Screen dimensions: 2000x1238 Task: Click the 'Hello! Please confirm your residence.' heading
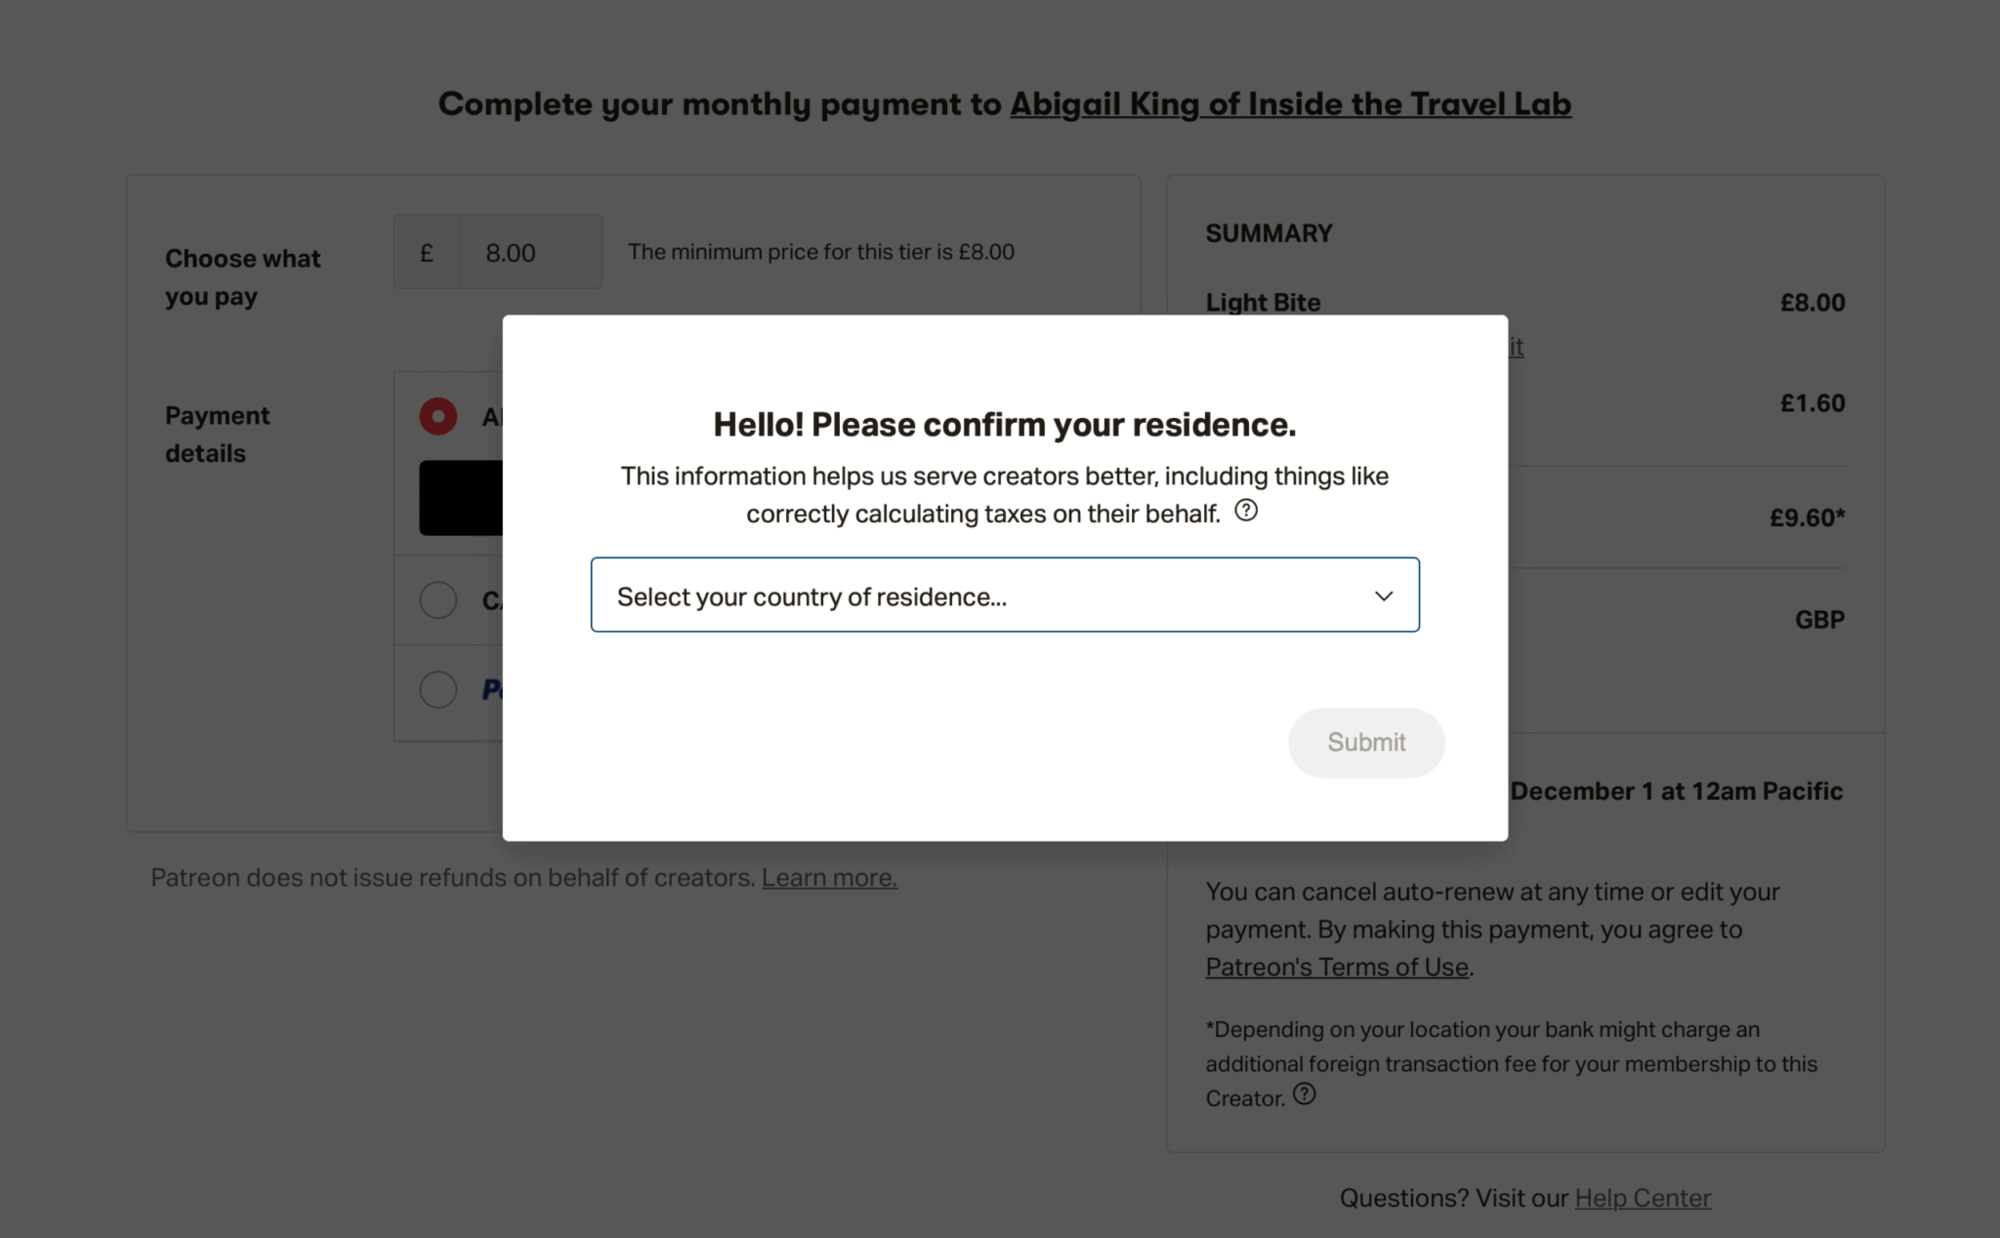[x=1004, y=425]
